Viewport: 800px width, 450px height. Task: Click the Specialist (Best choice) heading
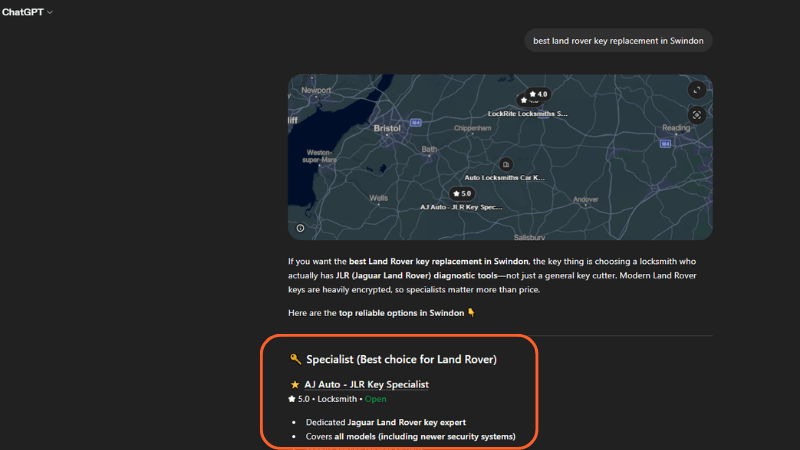point(401,359)
